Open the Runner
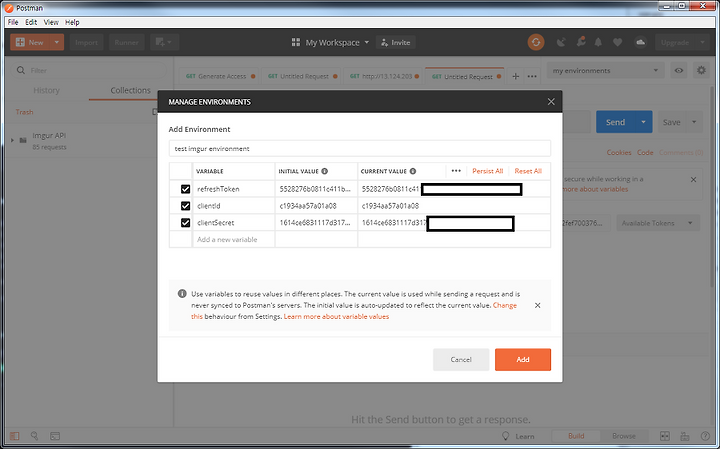The image size is (720, 449). click(x=126, y=42)
